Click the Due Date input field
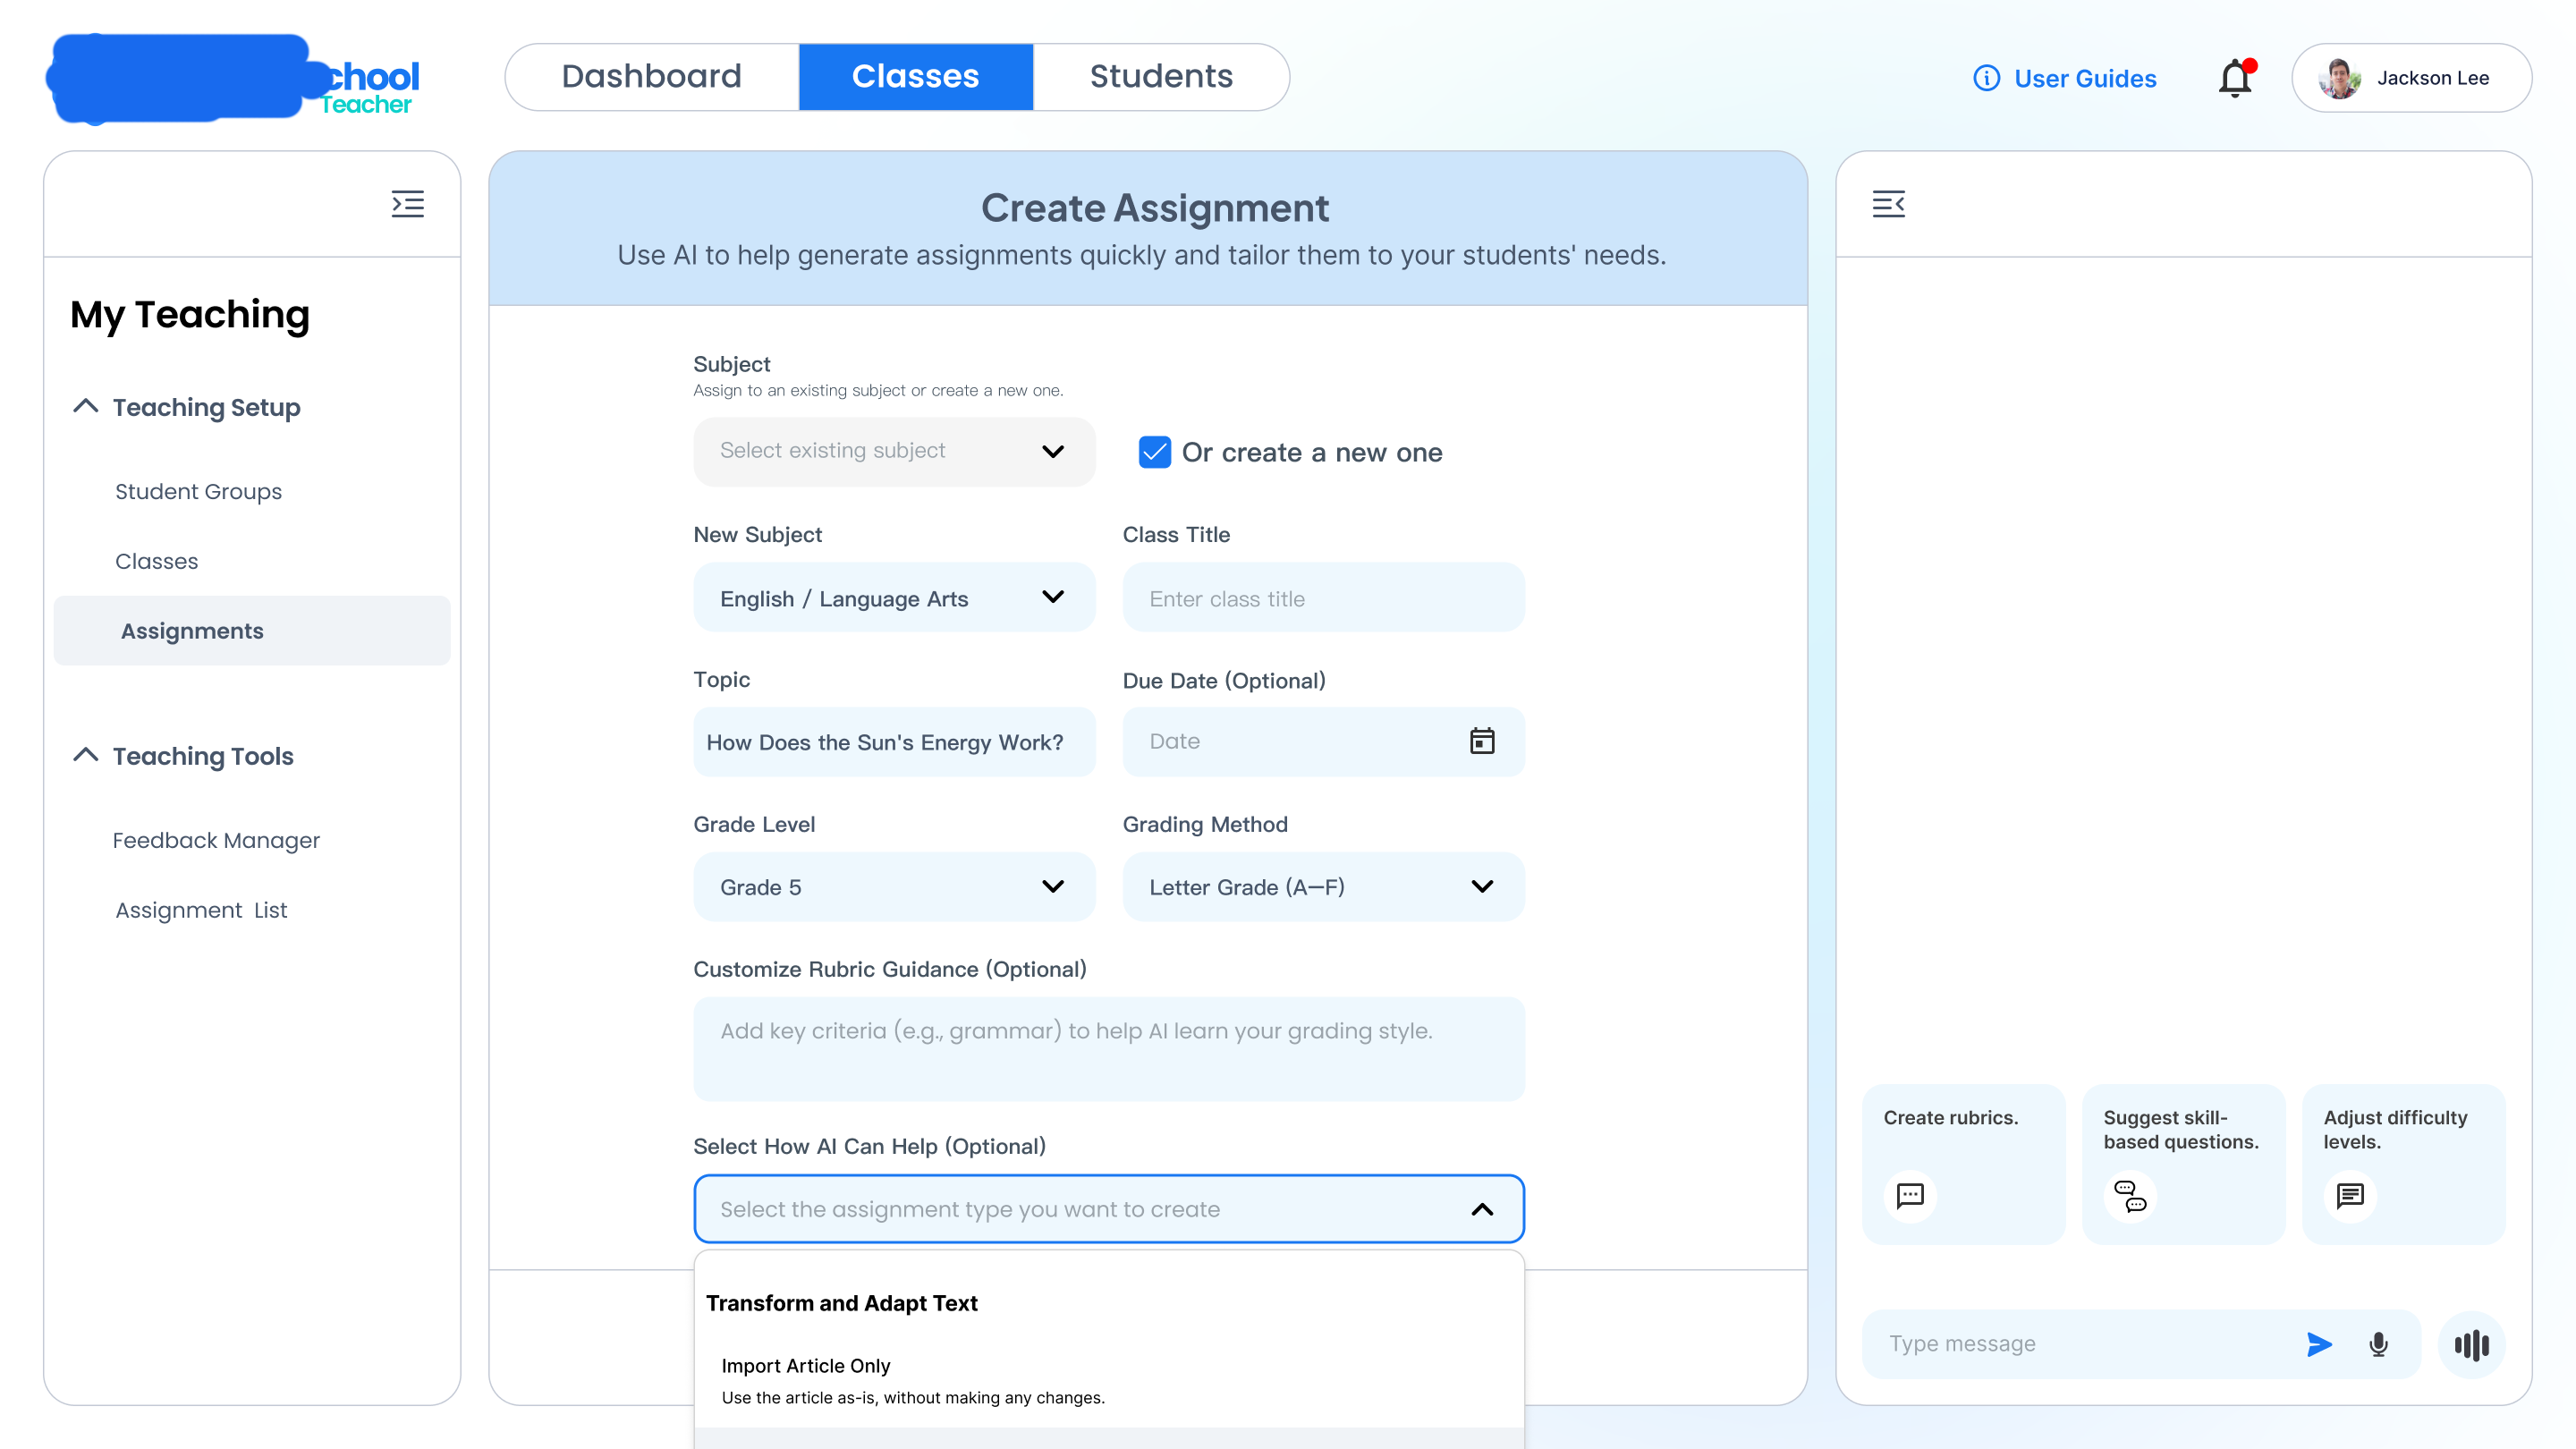Screen dimensions: 2576x1449 click(x=1323, y=742)
